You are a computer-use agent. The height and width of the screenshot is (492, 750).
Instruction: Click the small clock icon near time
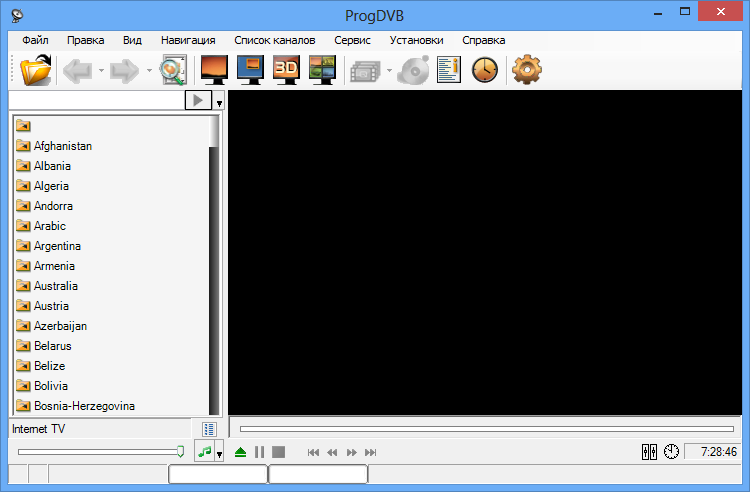click(x=671, y=452)
